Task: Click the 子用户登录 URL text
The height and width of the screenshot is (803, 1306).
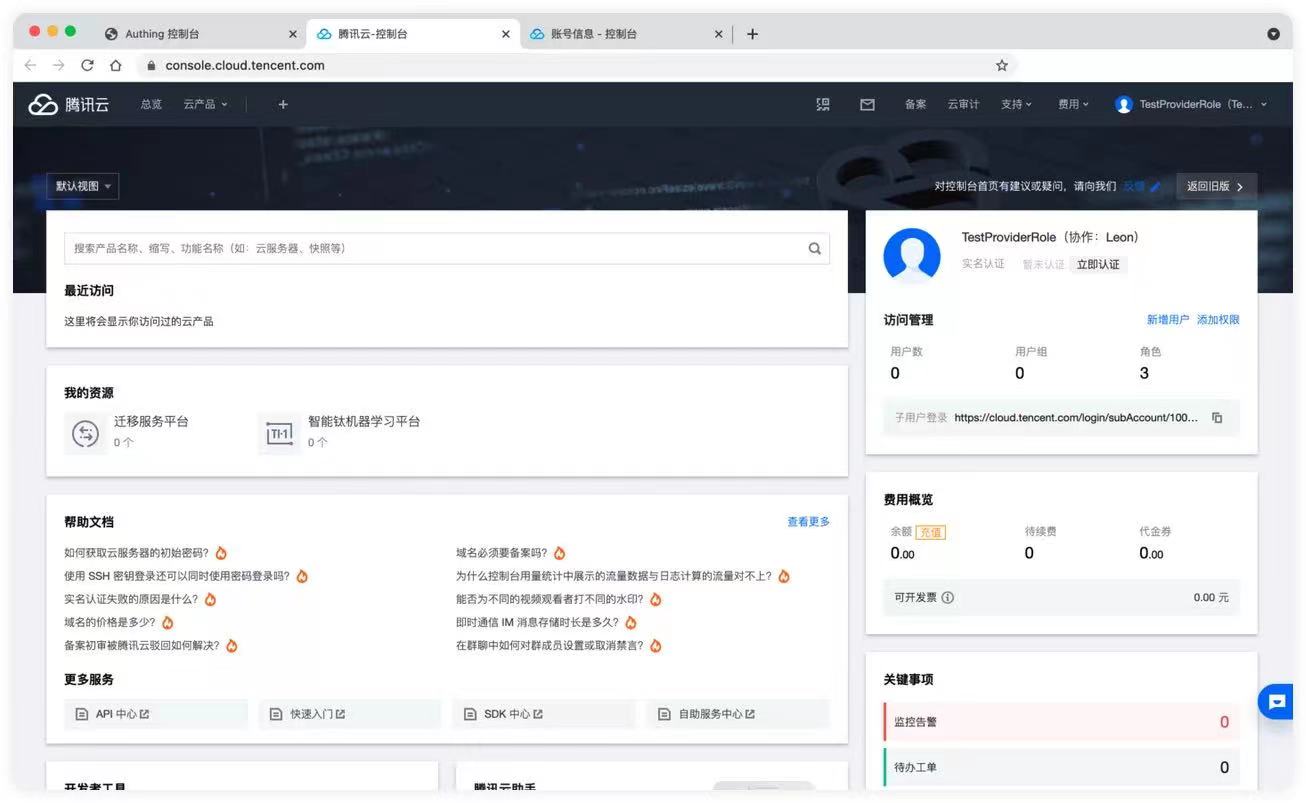Action: click(1076, 418)
